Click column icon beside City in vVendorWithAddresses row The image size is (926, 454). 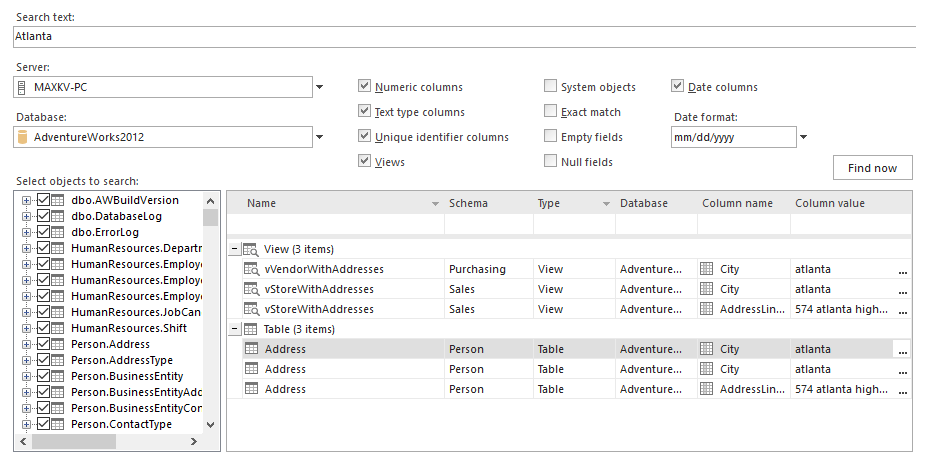coord(706,269)
